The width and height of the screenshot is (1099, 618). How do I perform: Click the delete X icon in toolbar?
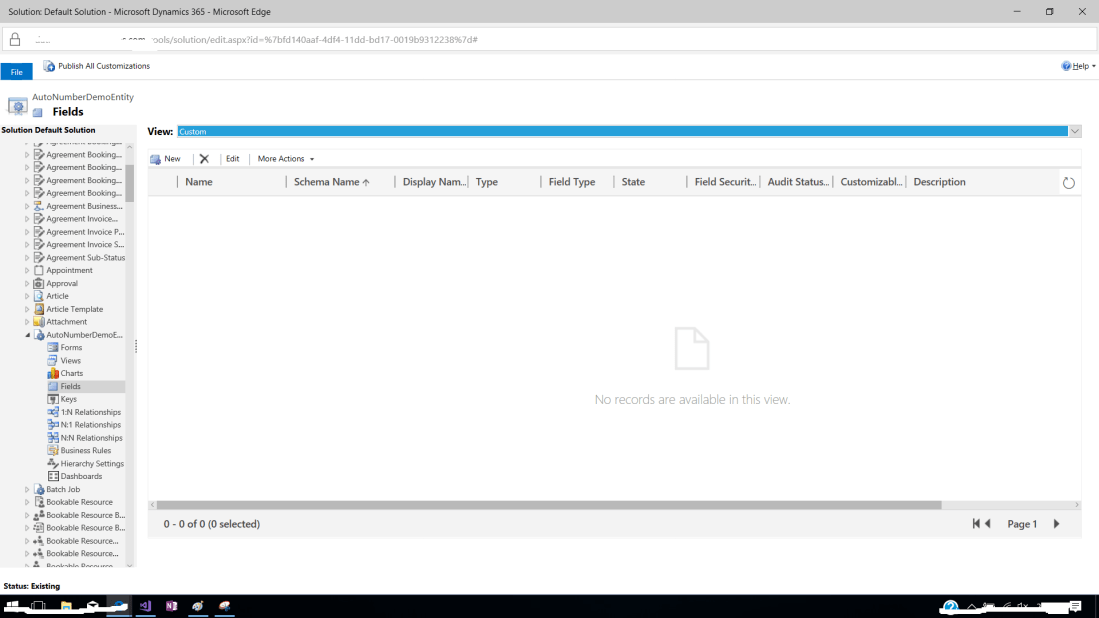point(204,159)
